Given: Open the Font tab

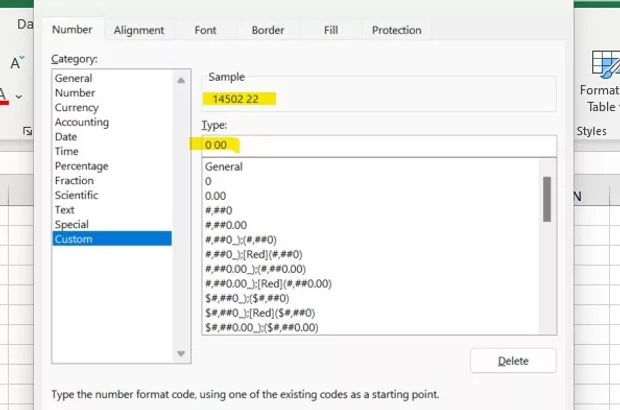Looking at the screenshot, I should coord(205,30).
